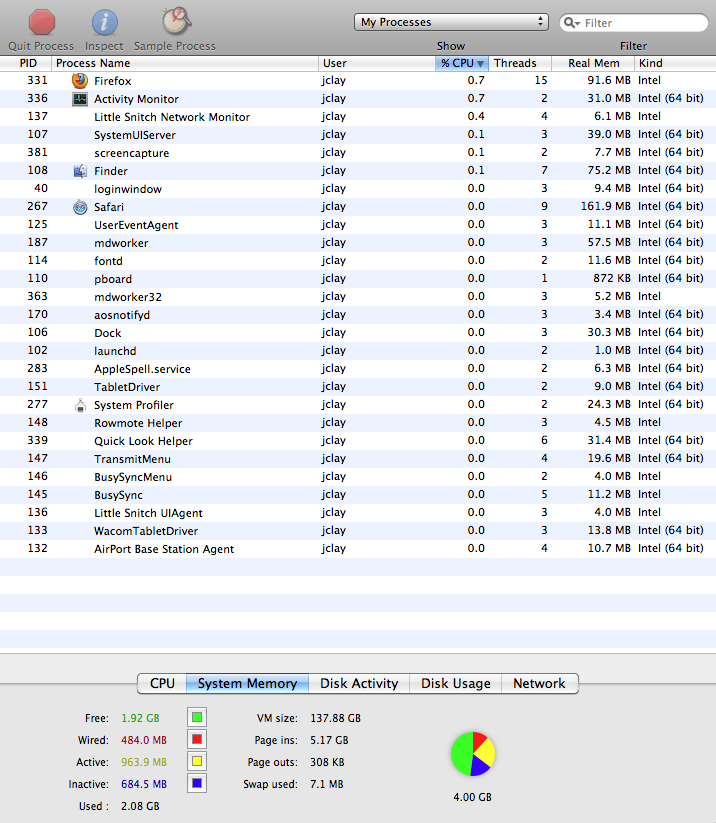Click the blue Inactive memory color swatch
This screenshot has height=823, width=716.
pyautogui.click(x=197, y=783)
